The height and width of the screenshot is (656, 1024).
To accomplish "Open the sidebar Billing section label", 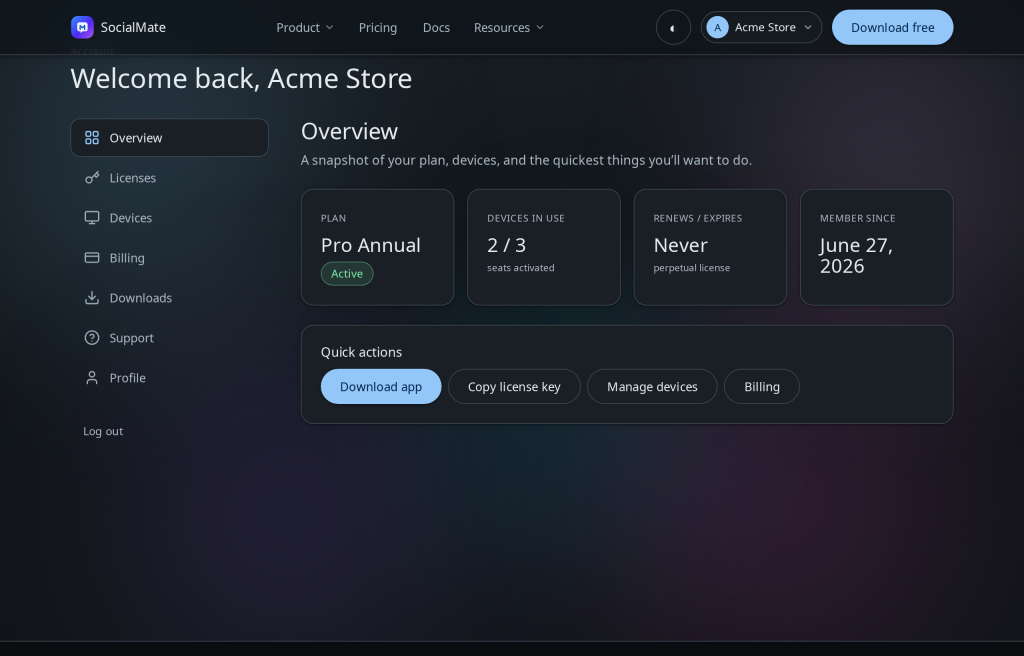I will [x=127, y=257].
